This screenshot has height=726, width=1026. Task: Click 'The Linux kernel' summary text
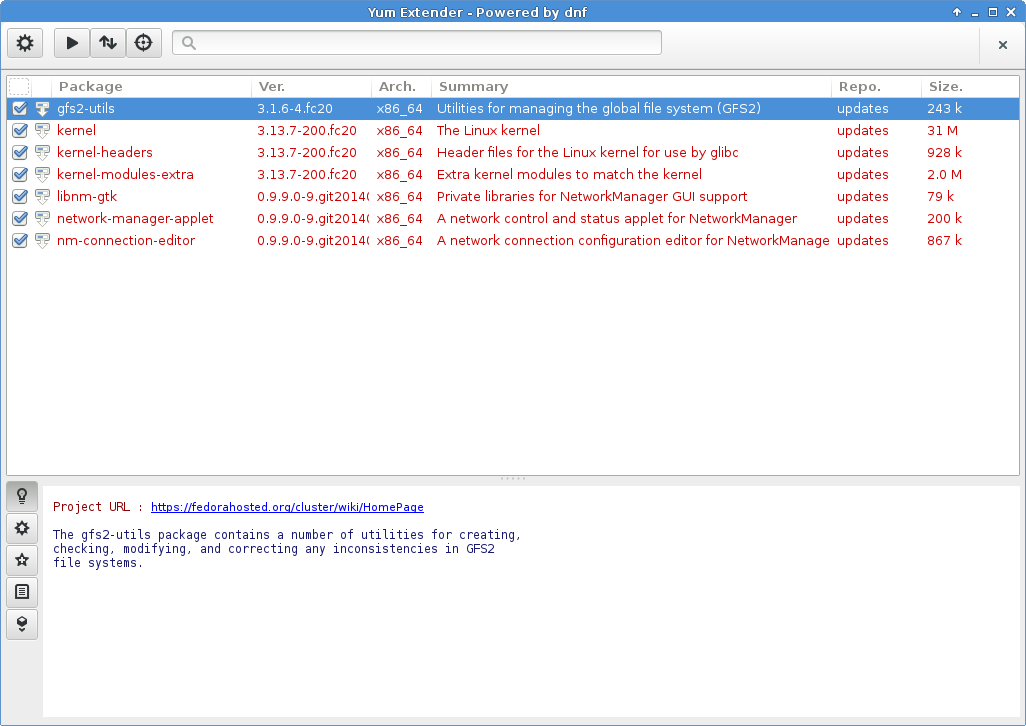(x=488, y=131)
